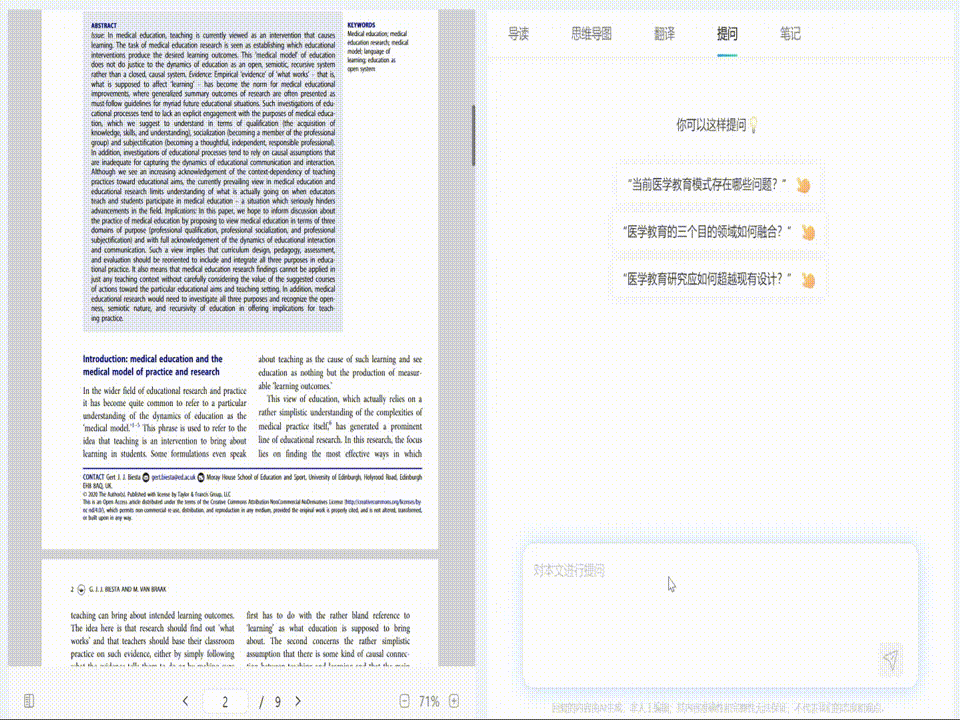Viewport: 960px width, 720px height.
Task: Click the KEYWORDS heading in the PDF
Action: click(x=361, y=25)
